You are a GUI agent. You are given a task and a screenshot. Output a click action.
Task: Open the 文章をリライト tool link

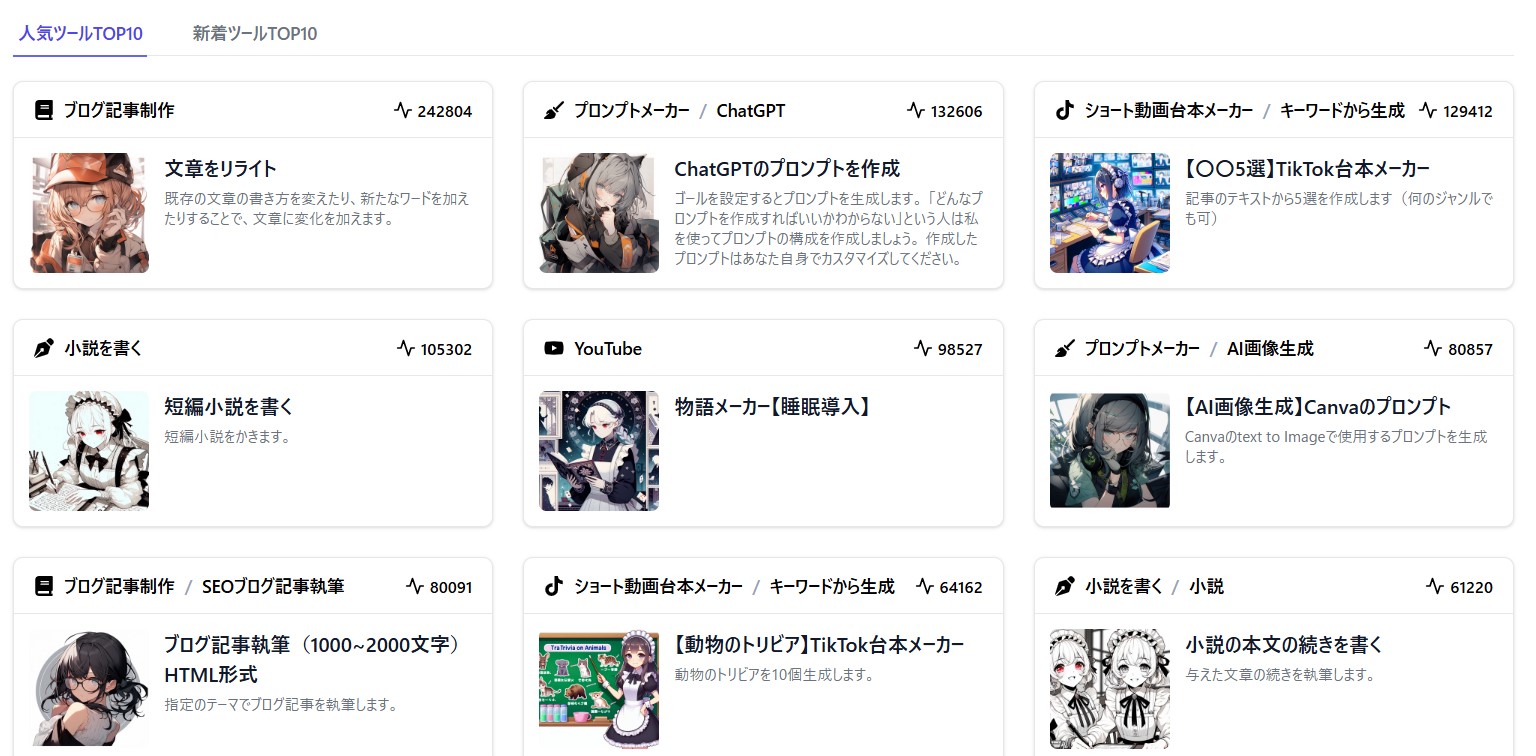[x=220, y=168]
